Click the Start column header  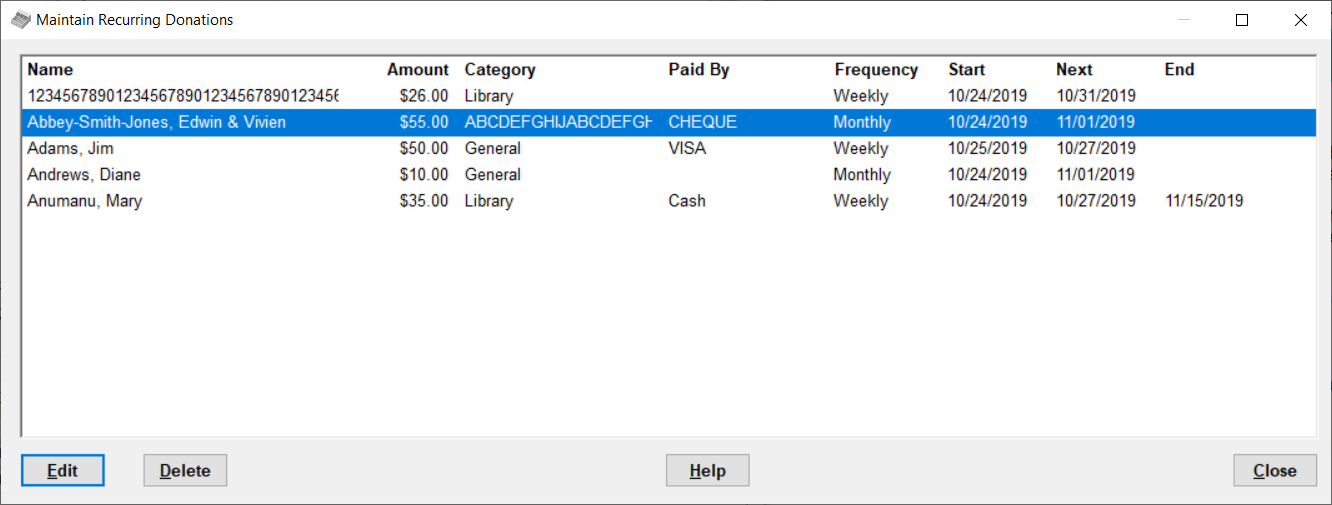click(x=967, y=70)
